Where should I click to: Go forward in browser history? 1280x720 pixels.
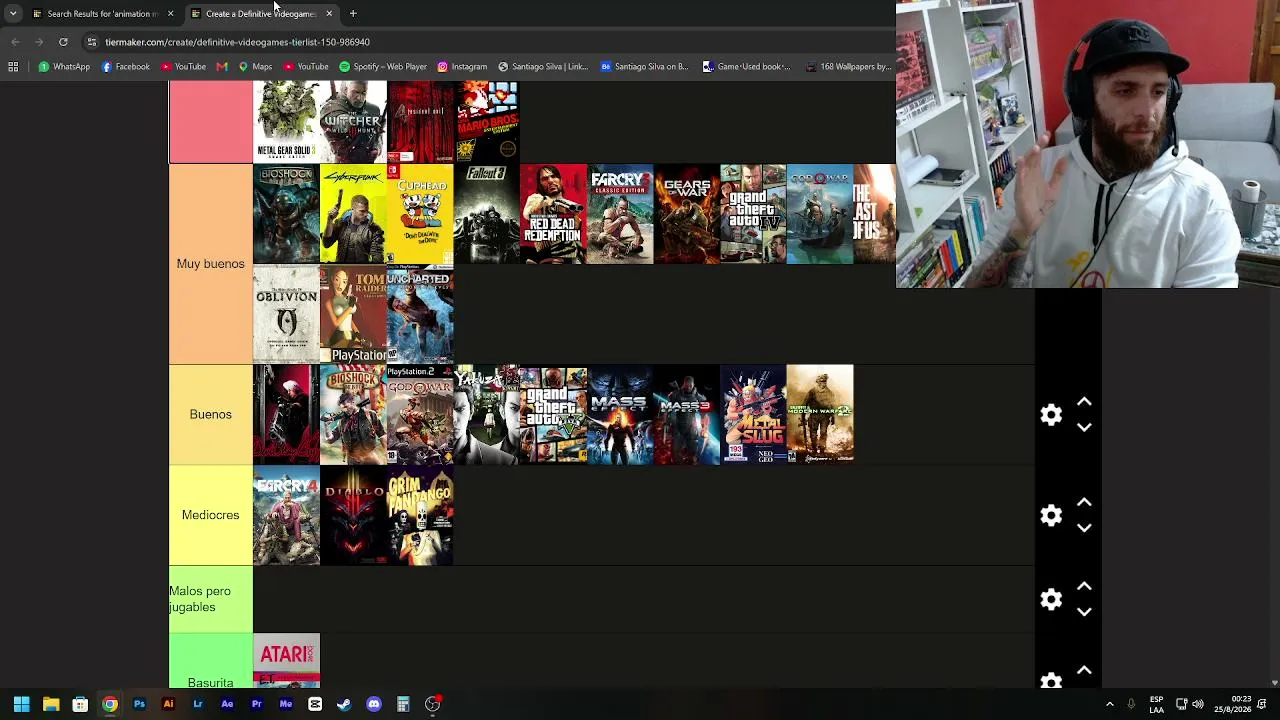[x=39, y=42]
